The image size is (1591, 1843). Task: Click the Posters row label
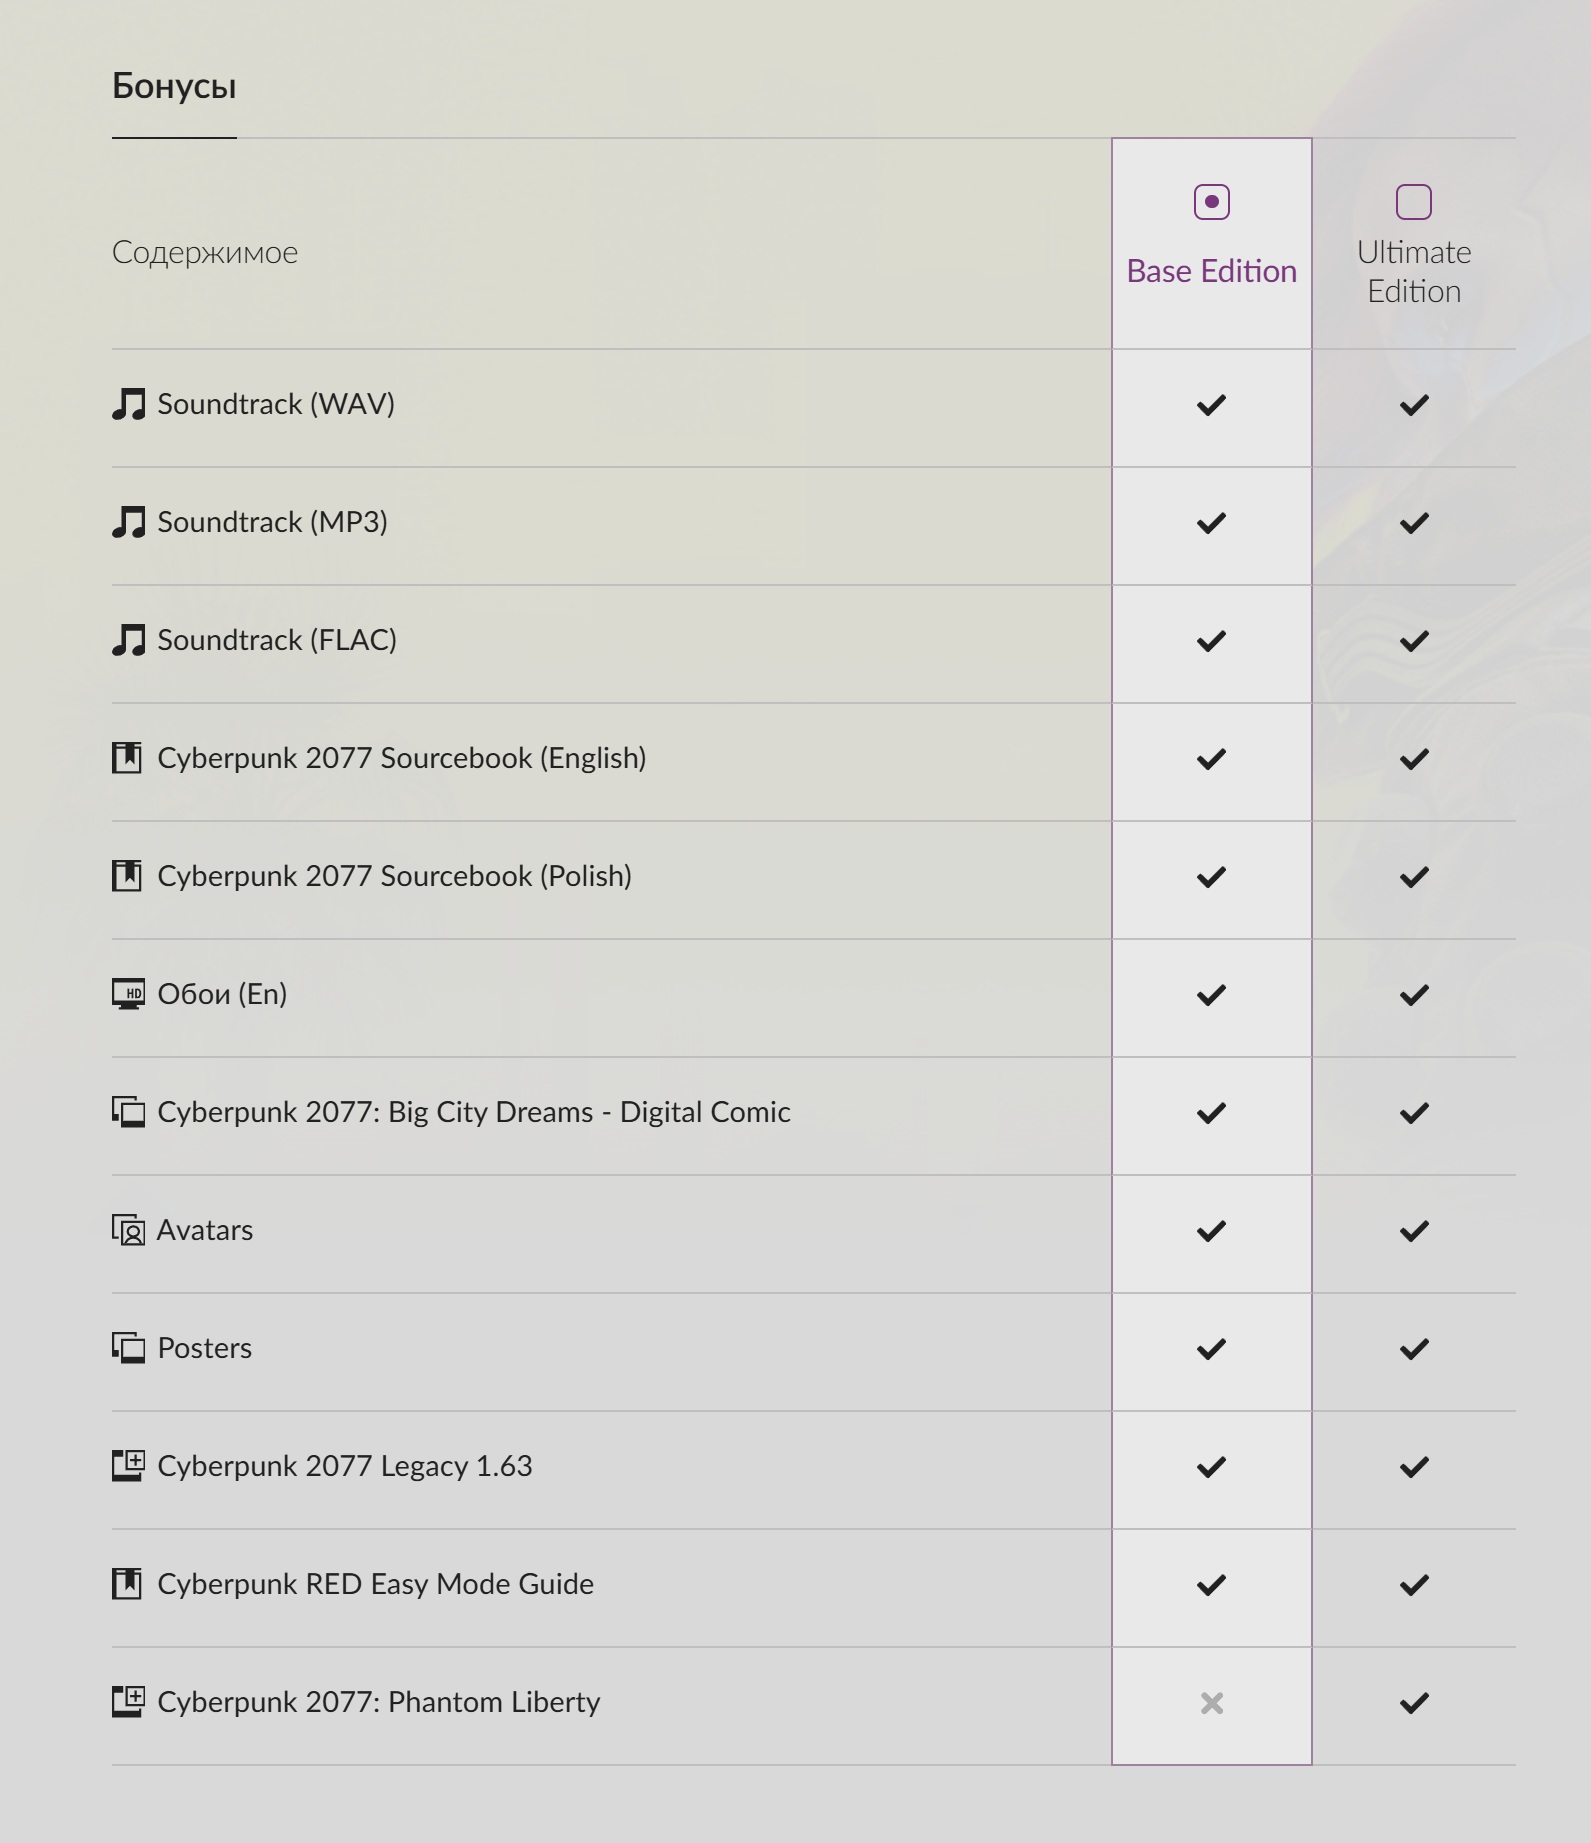click(205, 1348)
